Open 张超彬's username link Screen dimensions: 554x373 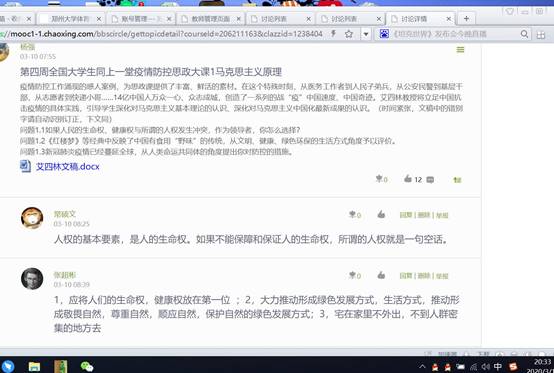point(65,274)
